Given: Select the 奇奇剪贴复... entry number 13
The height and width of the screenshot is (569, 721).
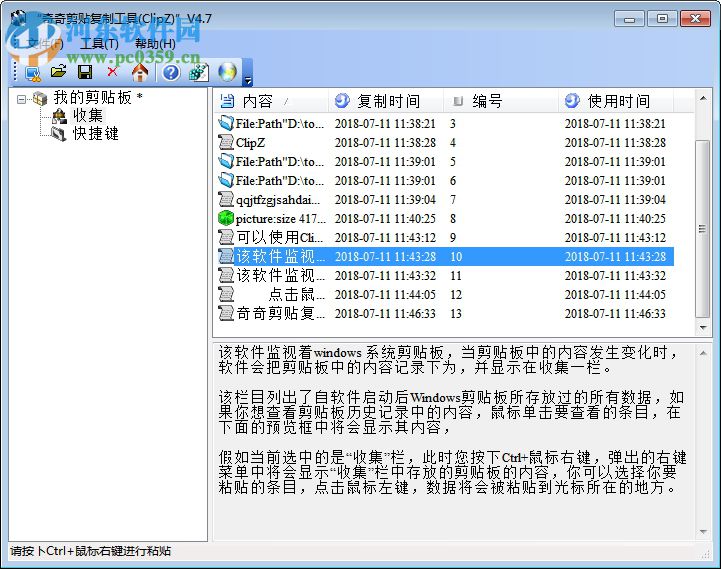Looking at the screenshot, I should tap(280, 313).
